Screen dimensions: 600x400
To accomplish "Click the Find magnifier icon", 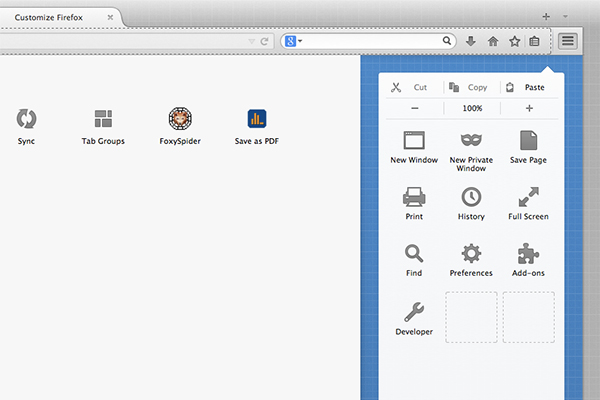I will [414, 253].
